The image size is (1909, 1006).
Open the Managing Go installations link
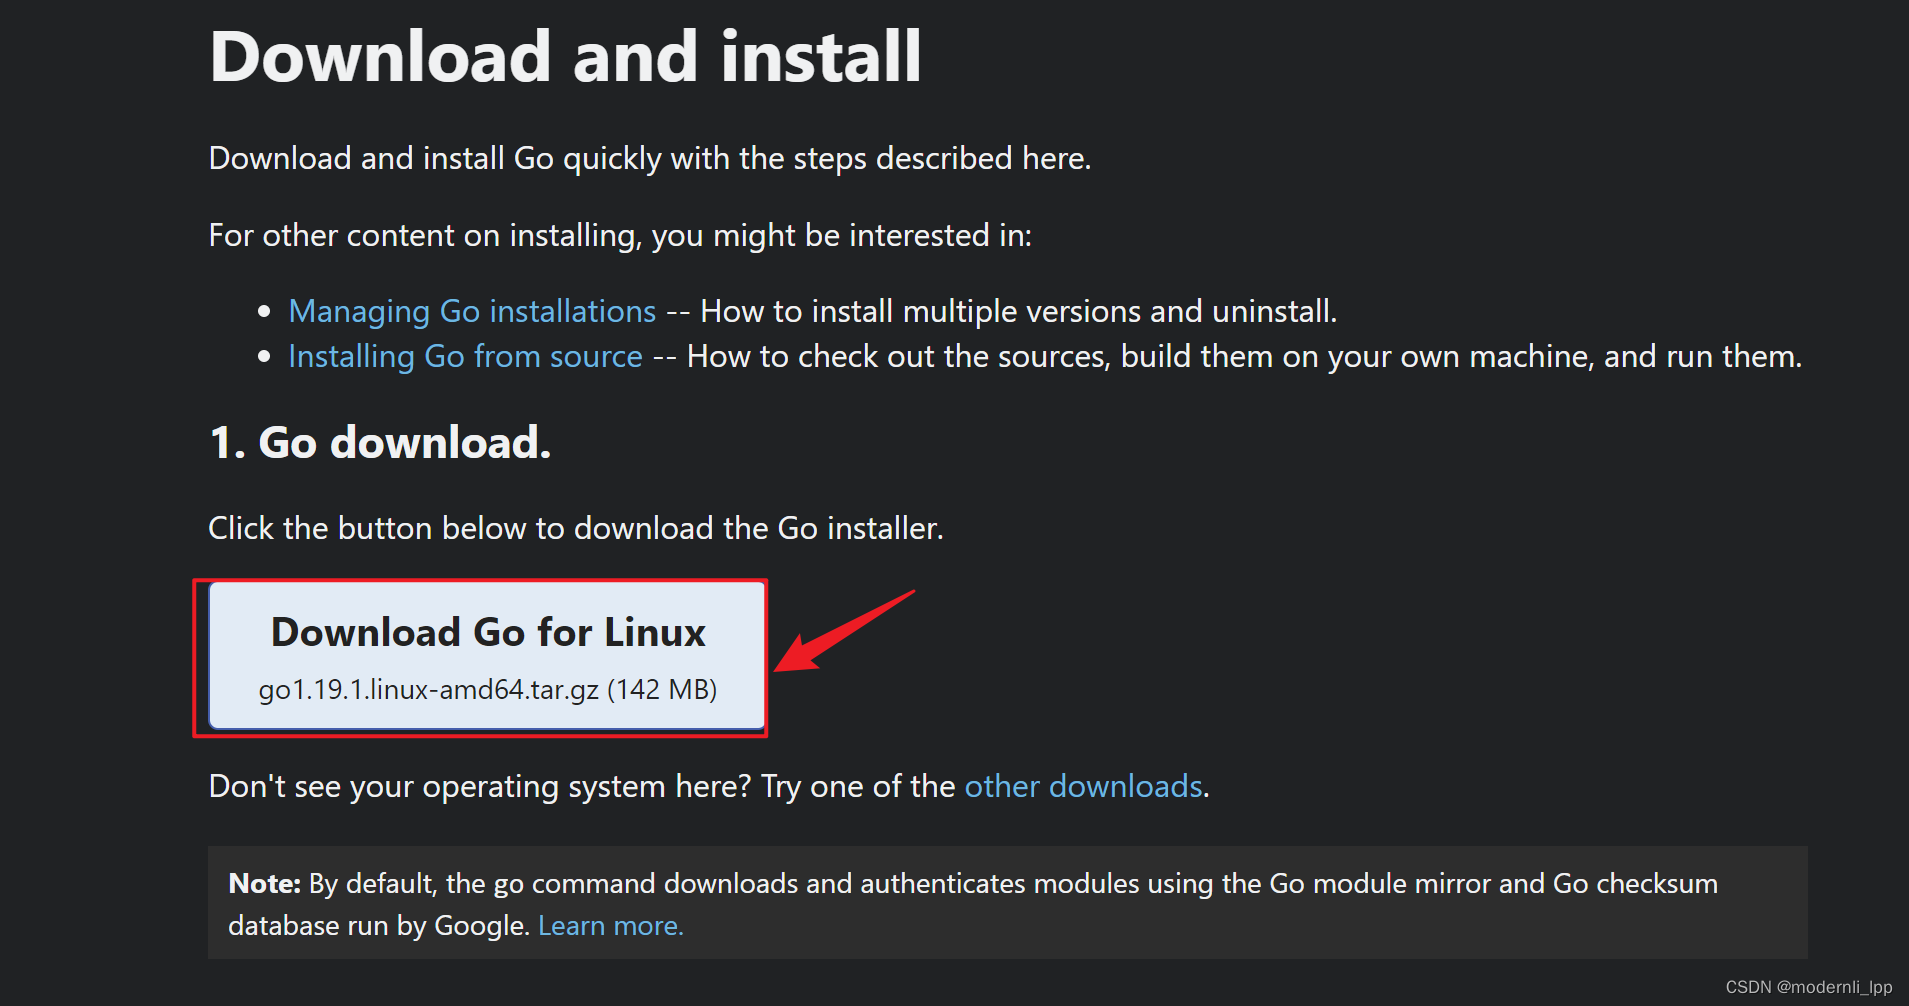click(471, 311)
